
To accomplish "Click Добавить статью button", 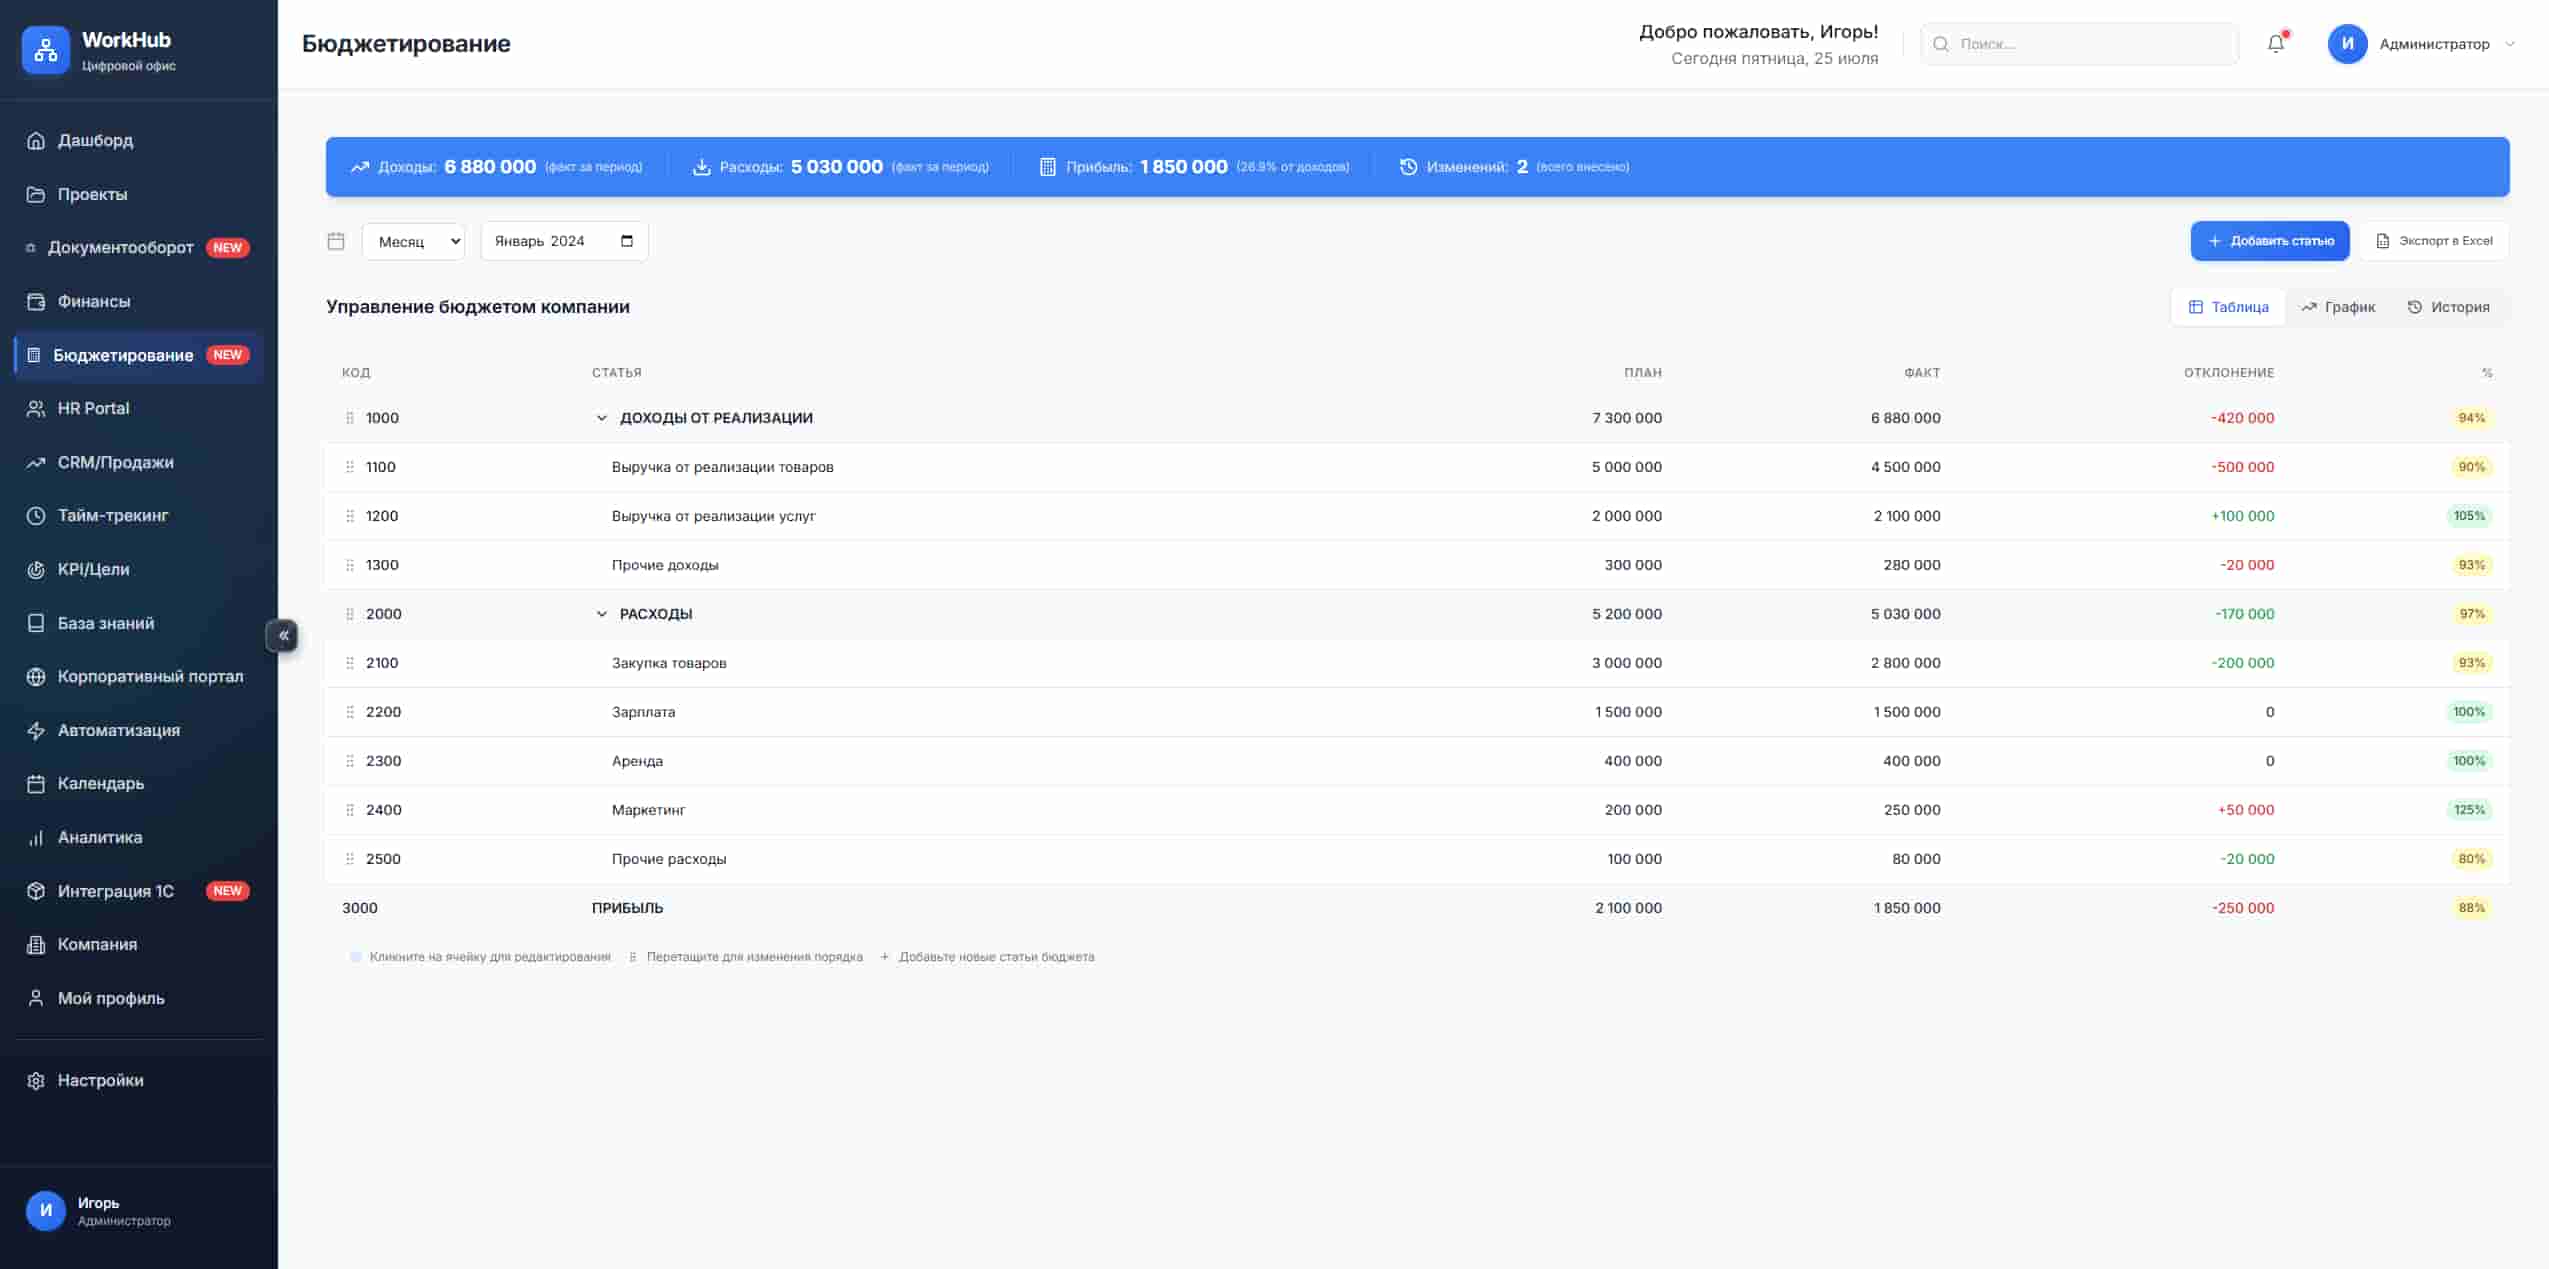I will (2269, 241).
